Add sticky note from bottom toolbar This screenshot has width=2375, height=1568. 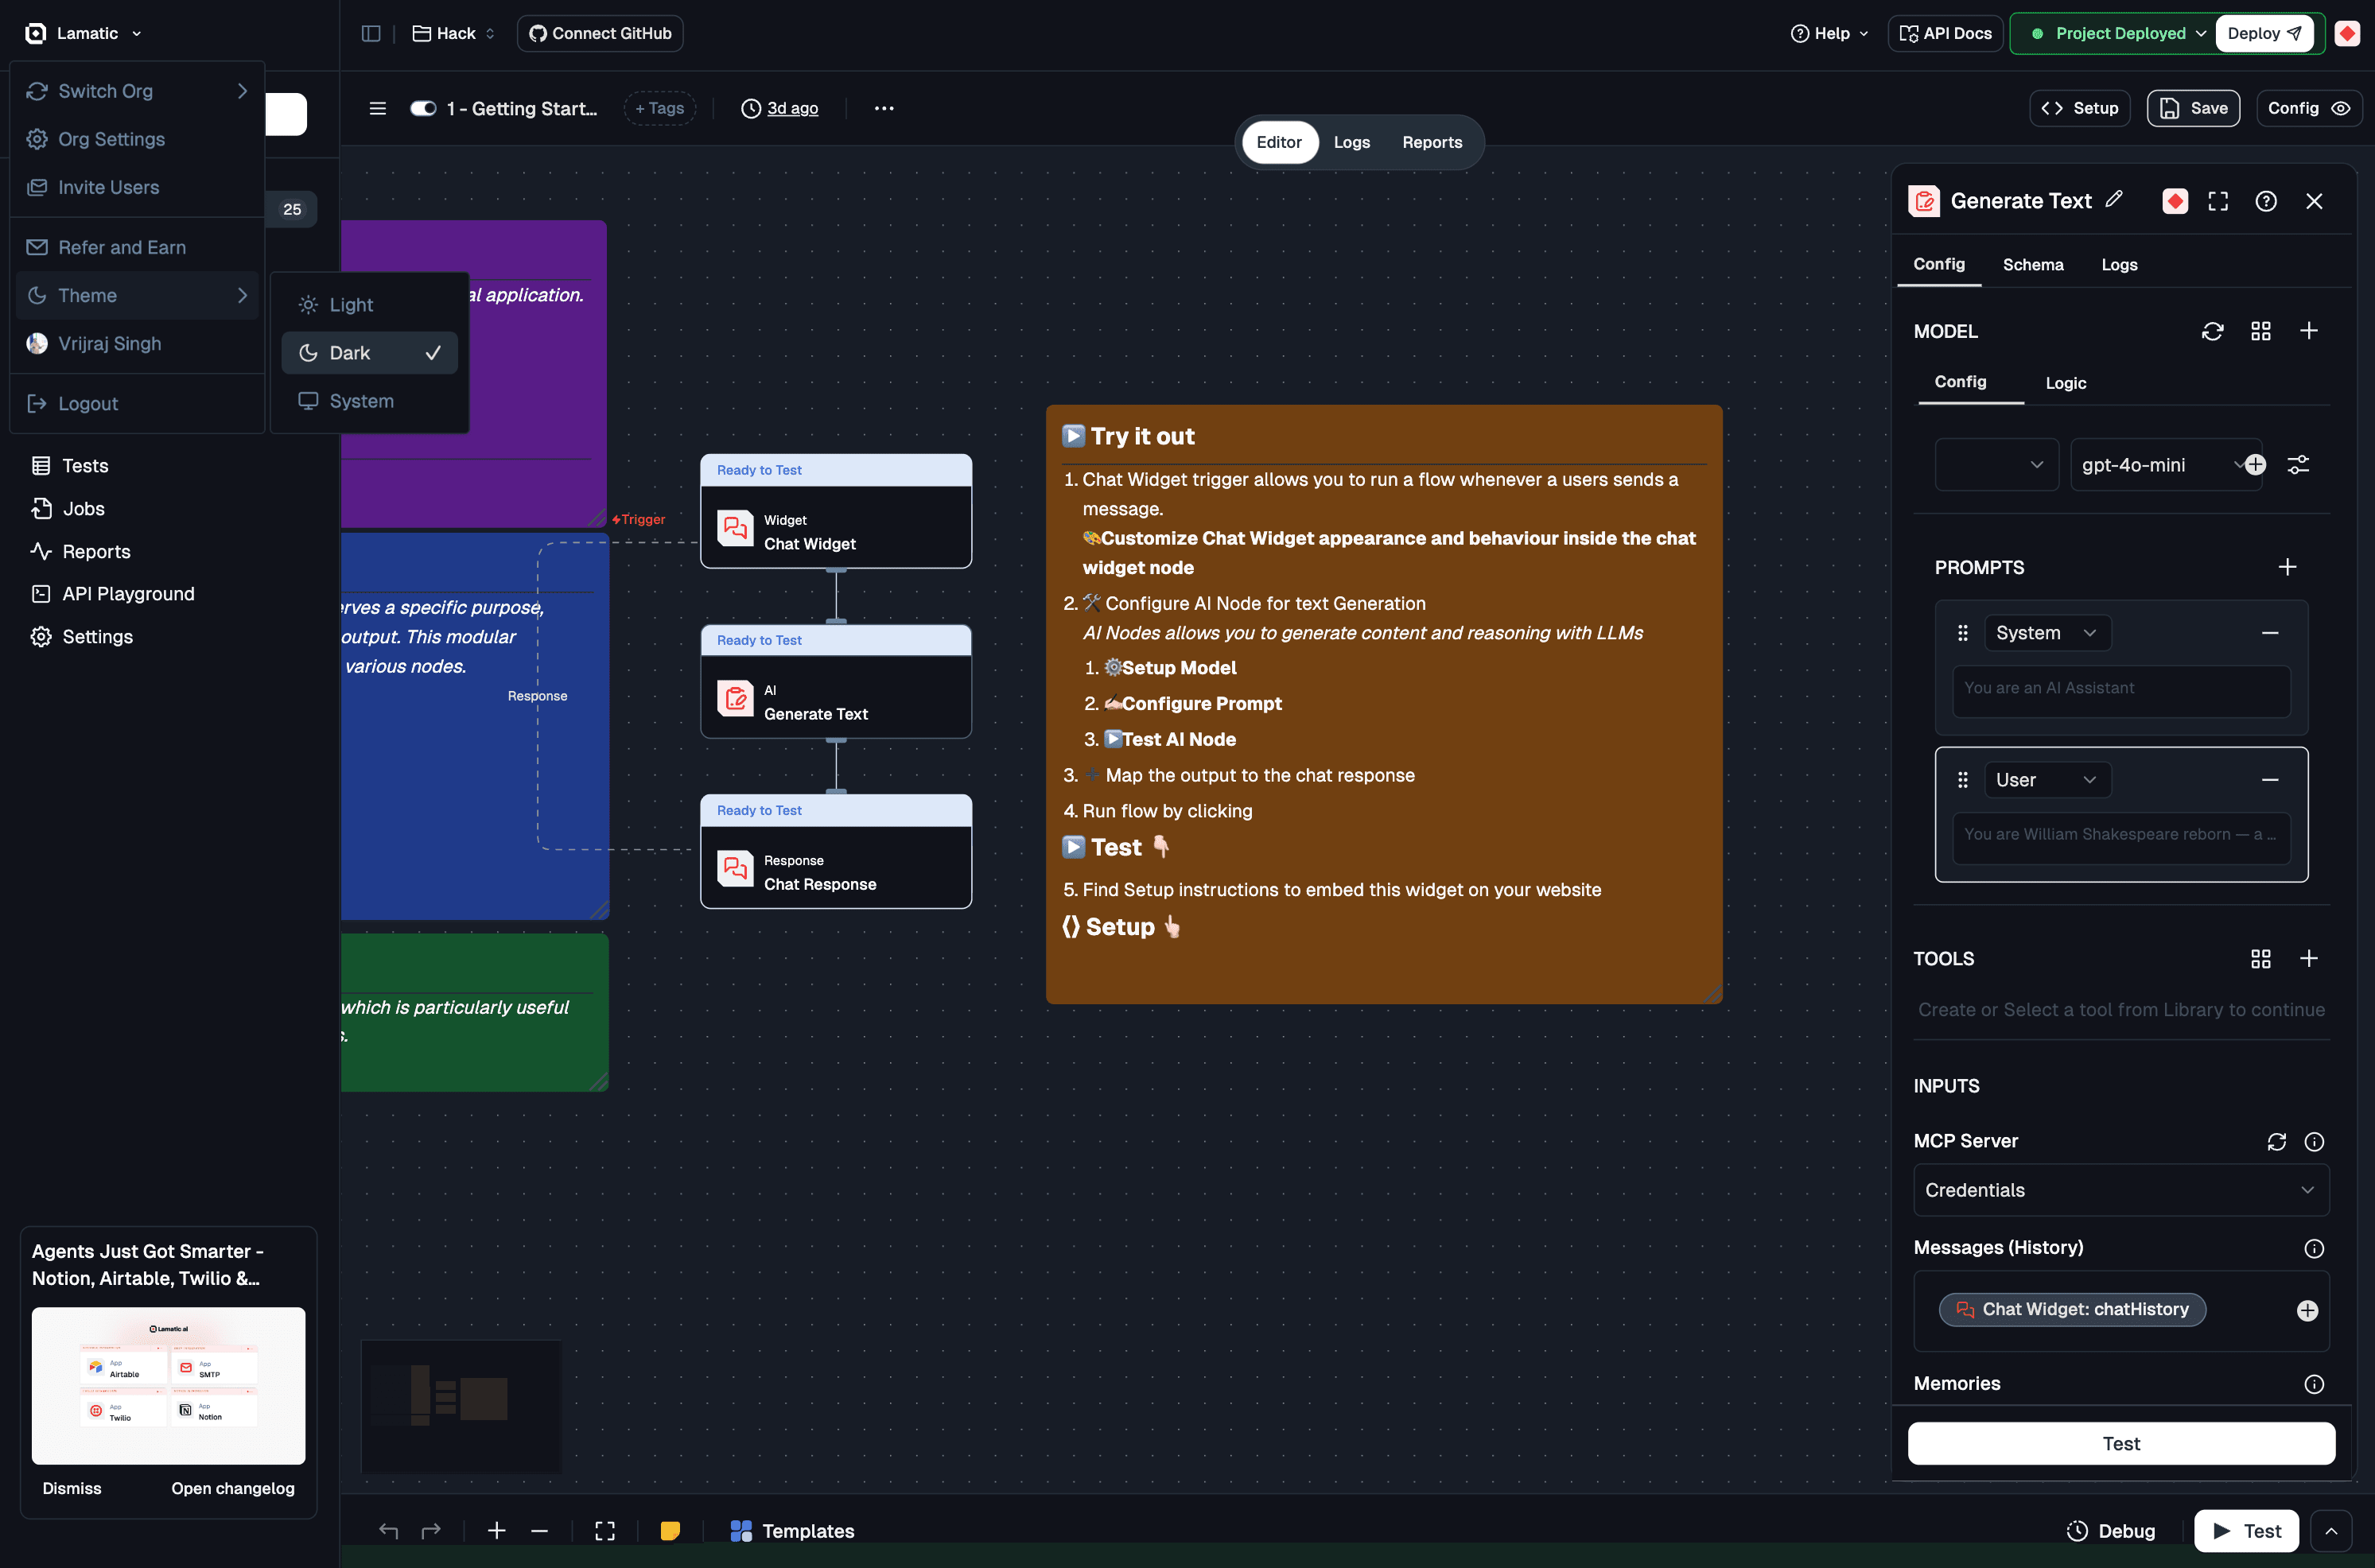click(x=670, y=1530)
